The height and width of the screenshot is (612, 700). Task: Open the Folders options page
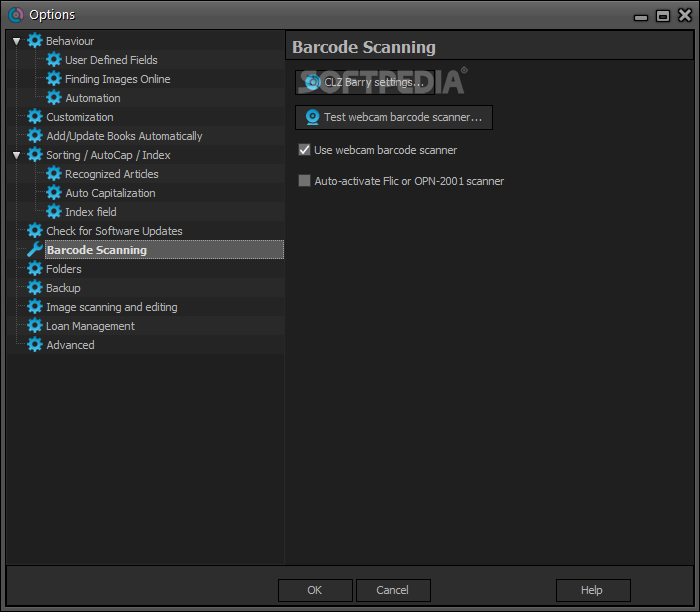[64, 269]
